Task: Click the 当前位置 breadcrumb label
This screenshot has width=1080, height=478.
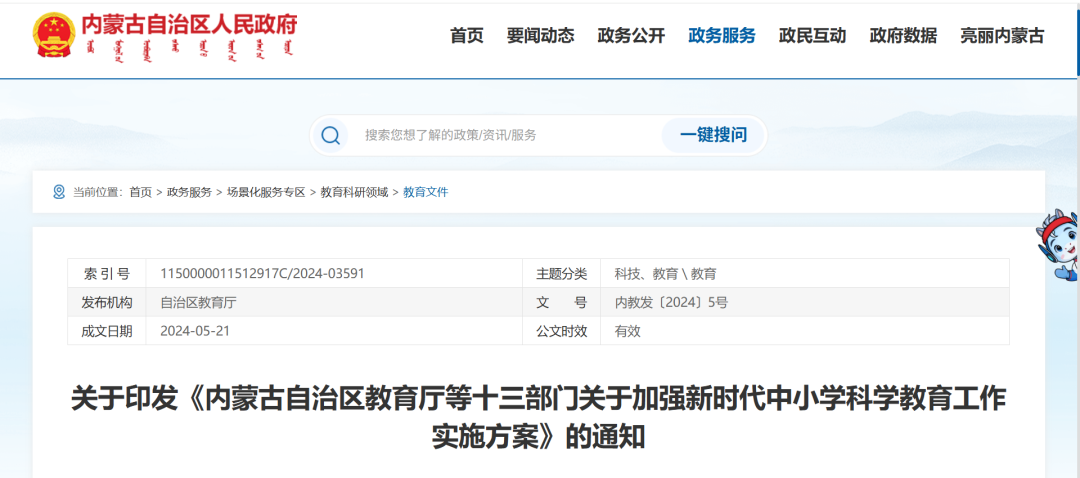Action: click(98, 192)
